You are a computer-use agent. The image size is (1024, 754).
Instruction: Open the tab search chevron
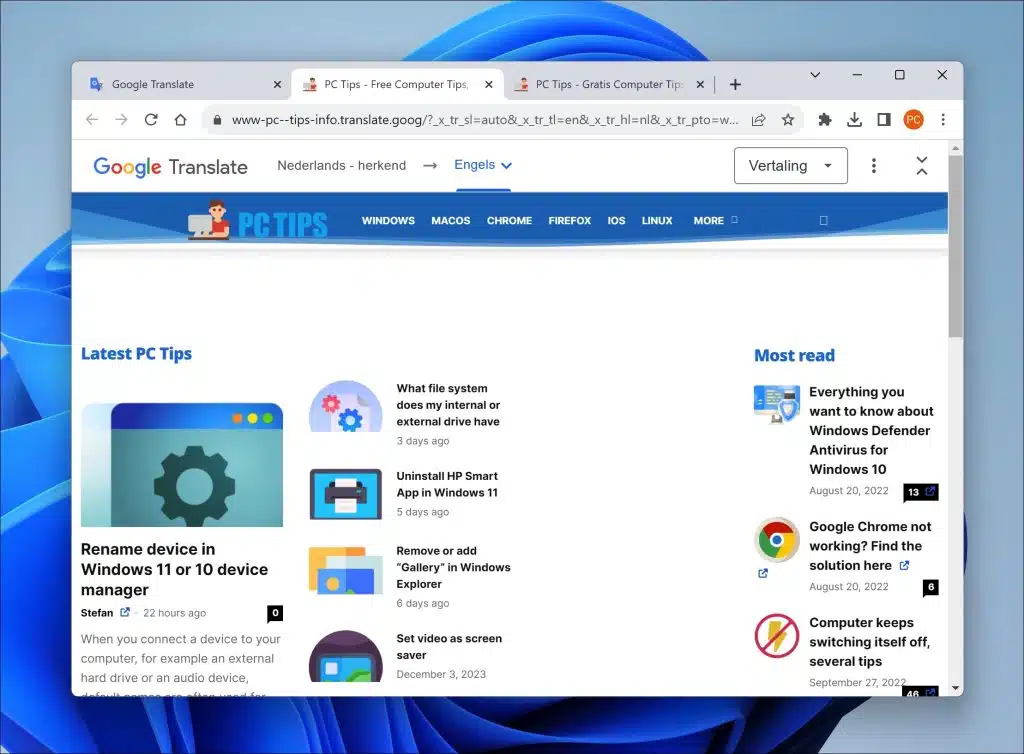click(x=815, y=75)
